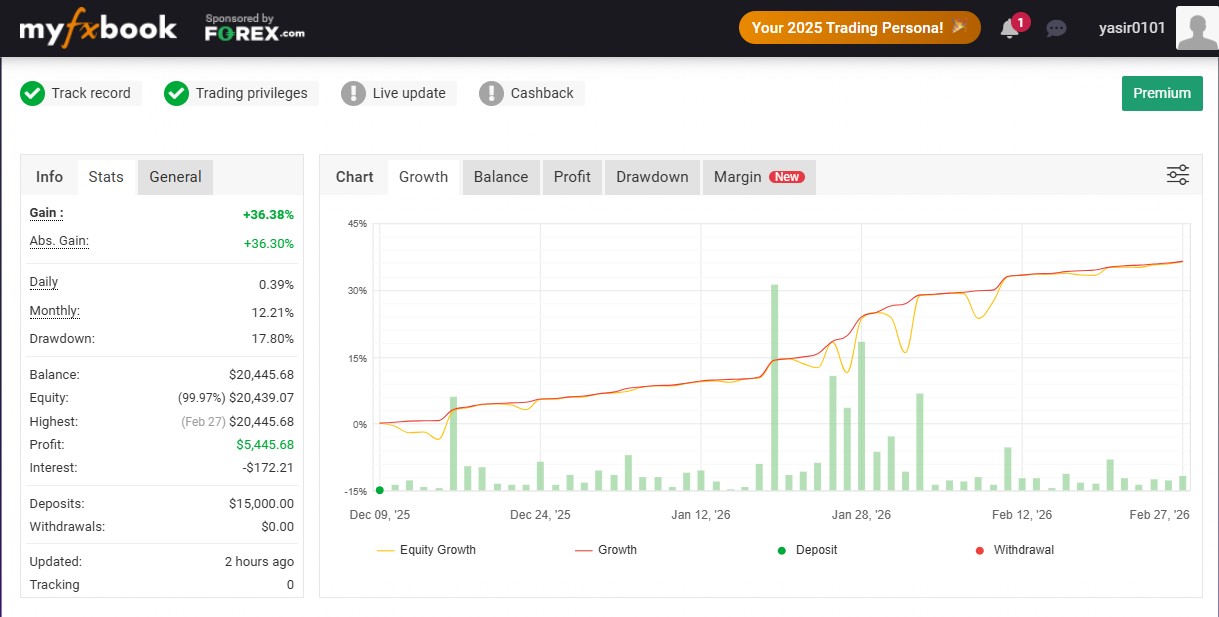
Task: Click the green Track record checkmark icon
Action: [x=33, y=94]
